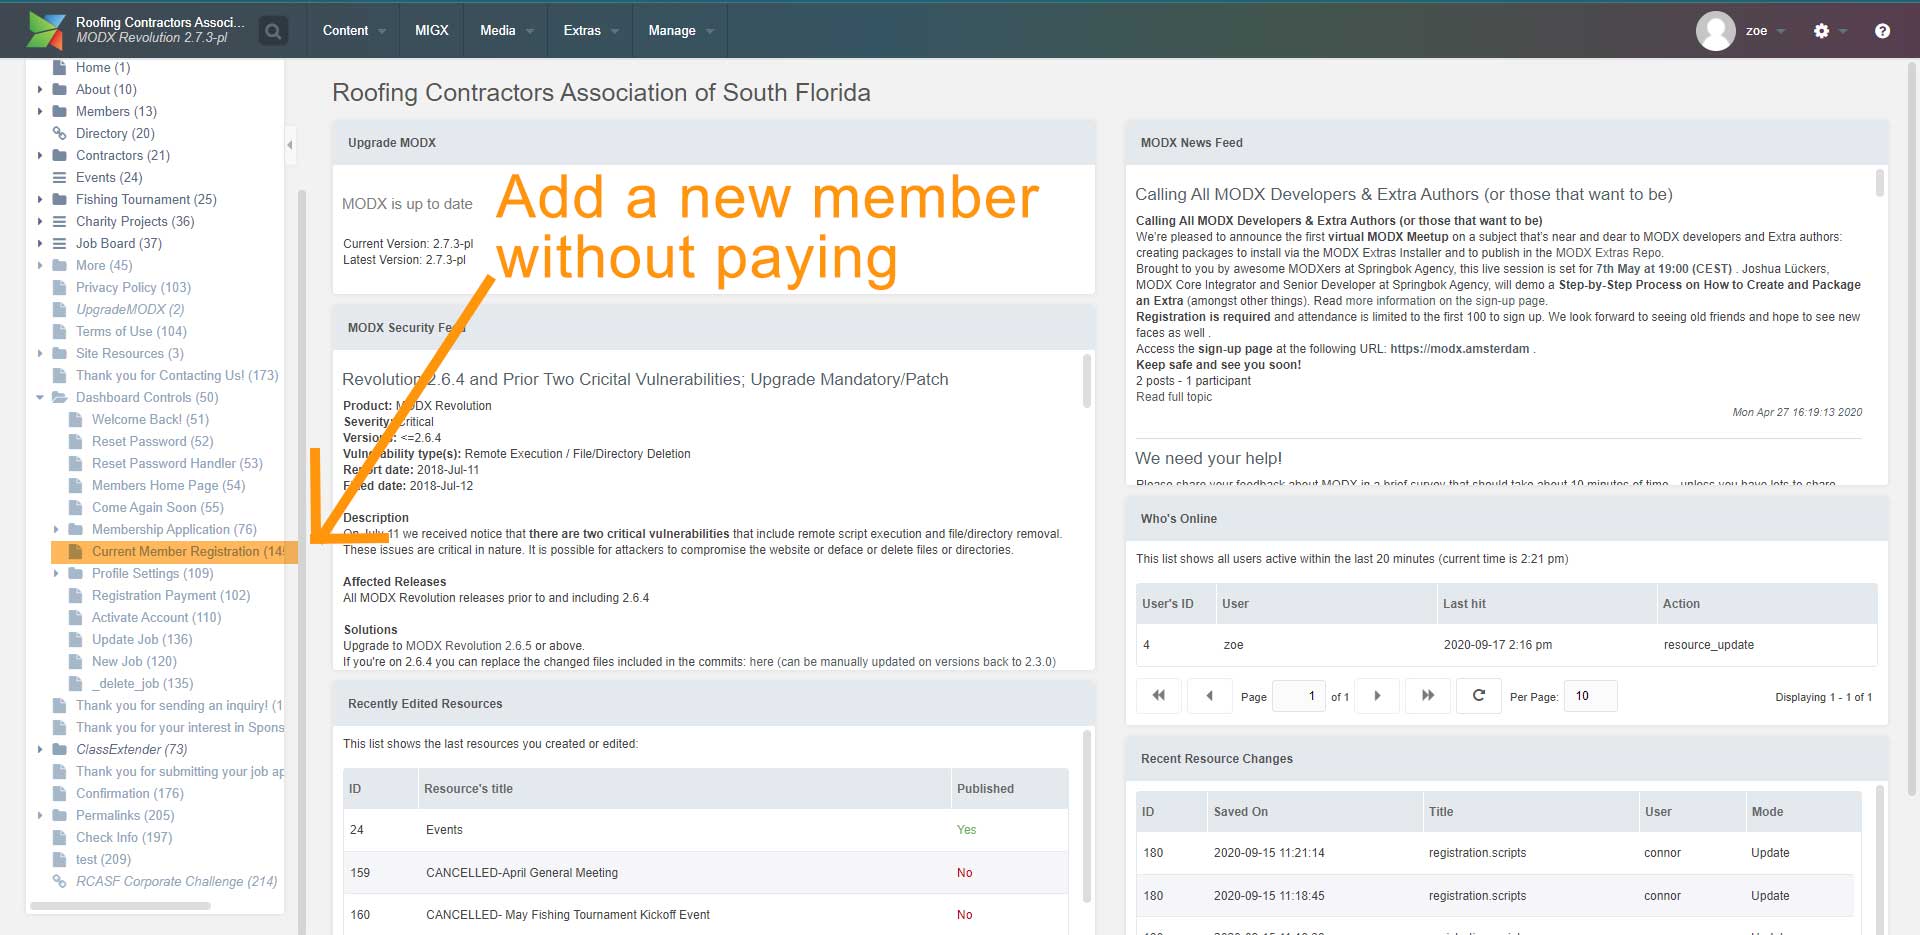Viewport: 1920px width, 935px height.
Task: Open the help question mark icon
Action: pos(1882,31)
